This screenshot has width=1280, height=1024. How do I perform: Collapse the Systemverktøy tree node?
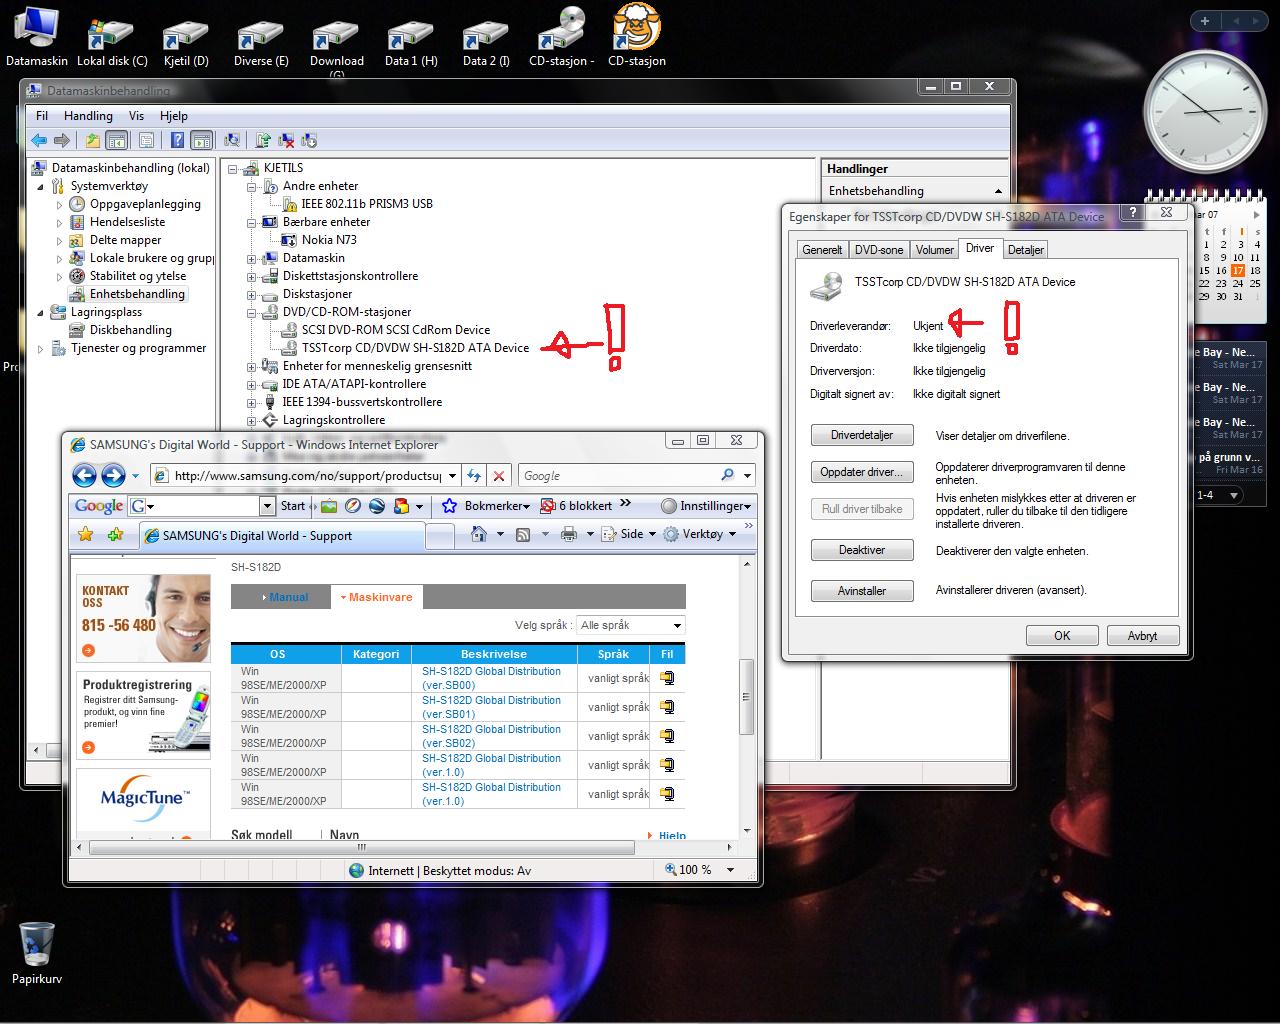(41, 186)
